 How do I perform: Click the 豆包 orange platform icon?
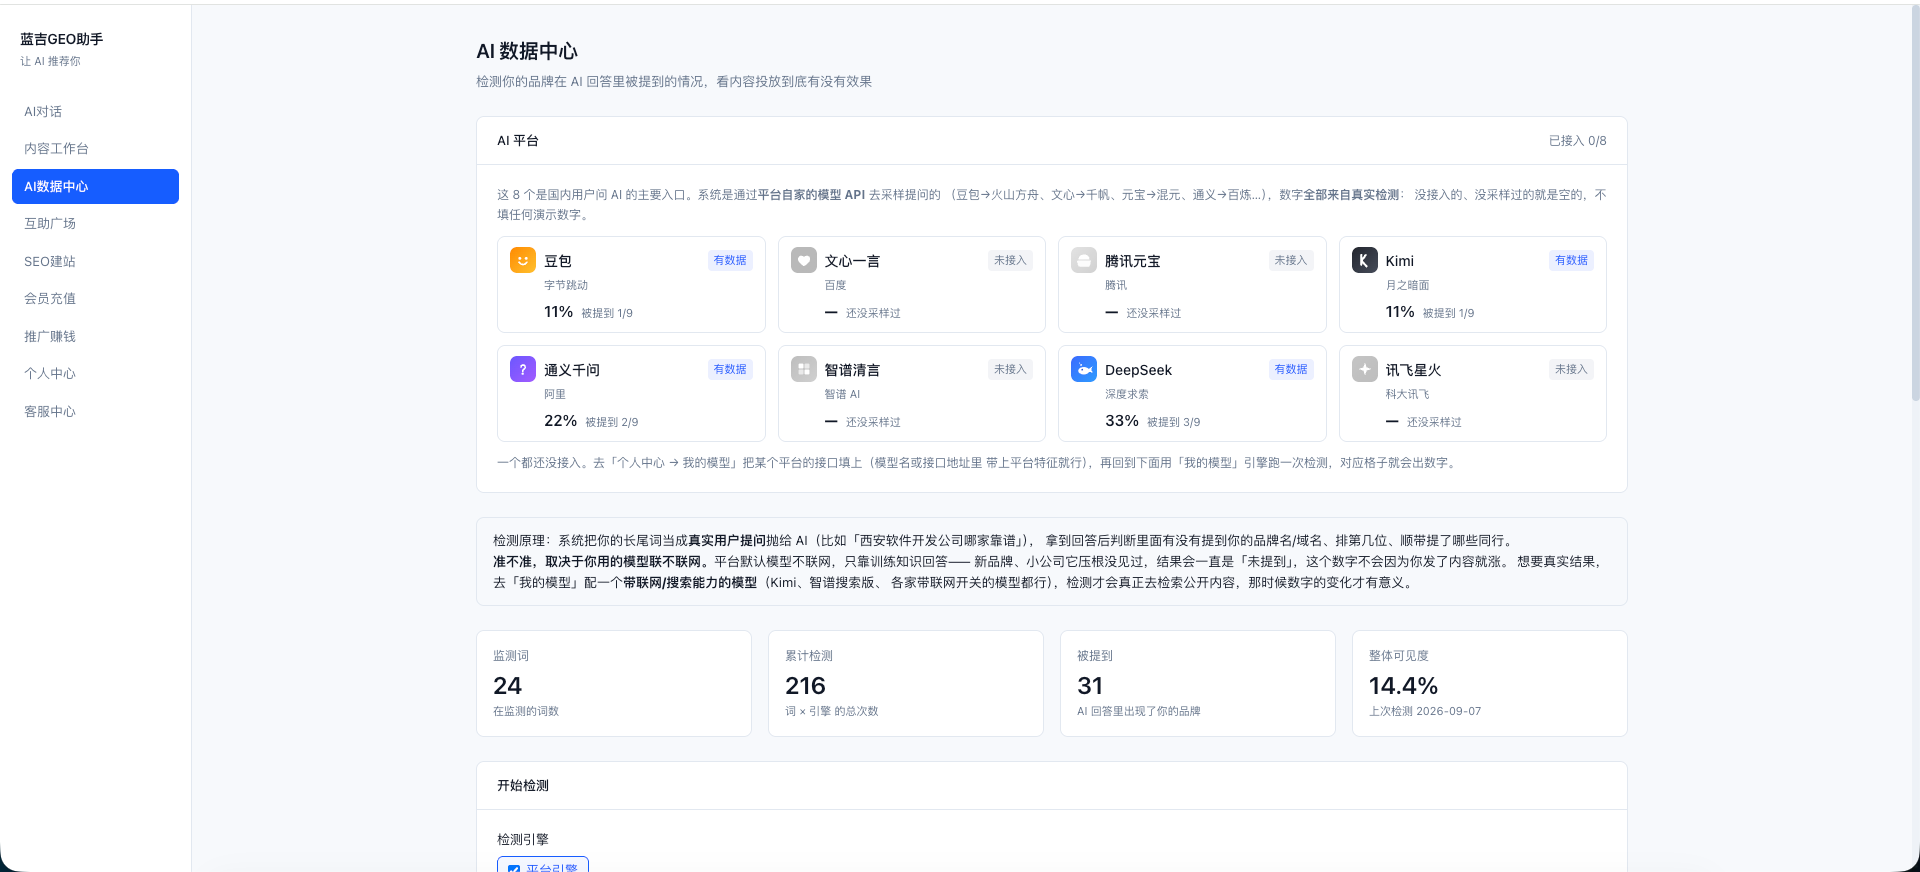coord(523,260)
